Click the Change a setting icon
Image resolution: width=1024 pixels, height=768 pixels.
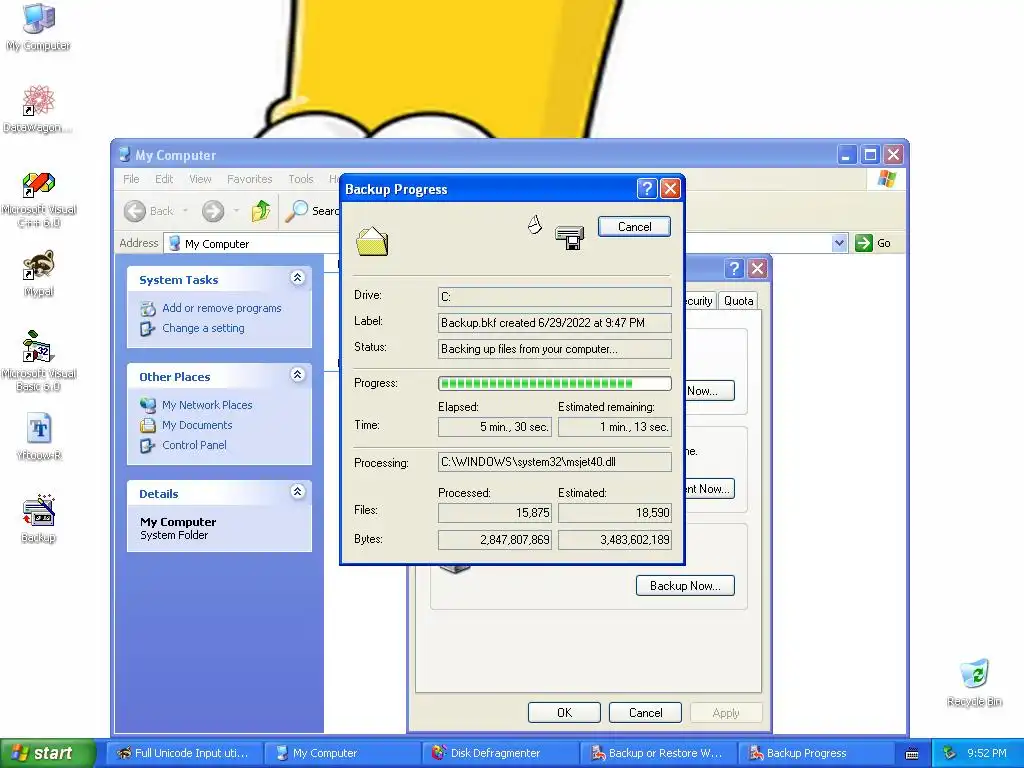(148, 328)
